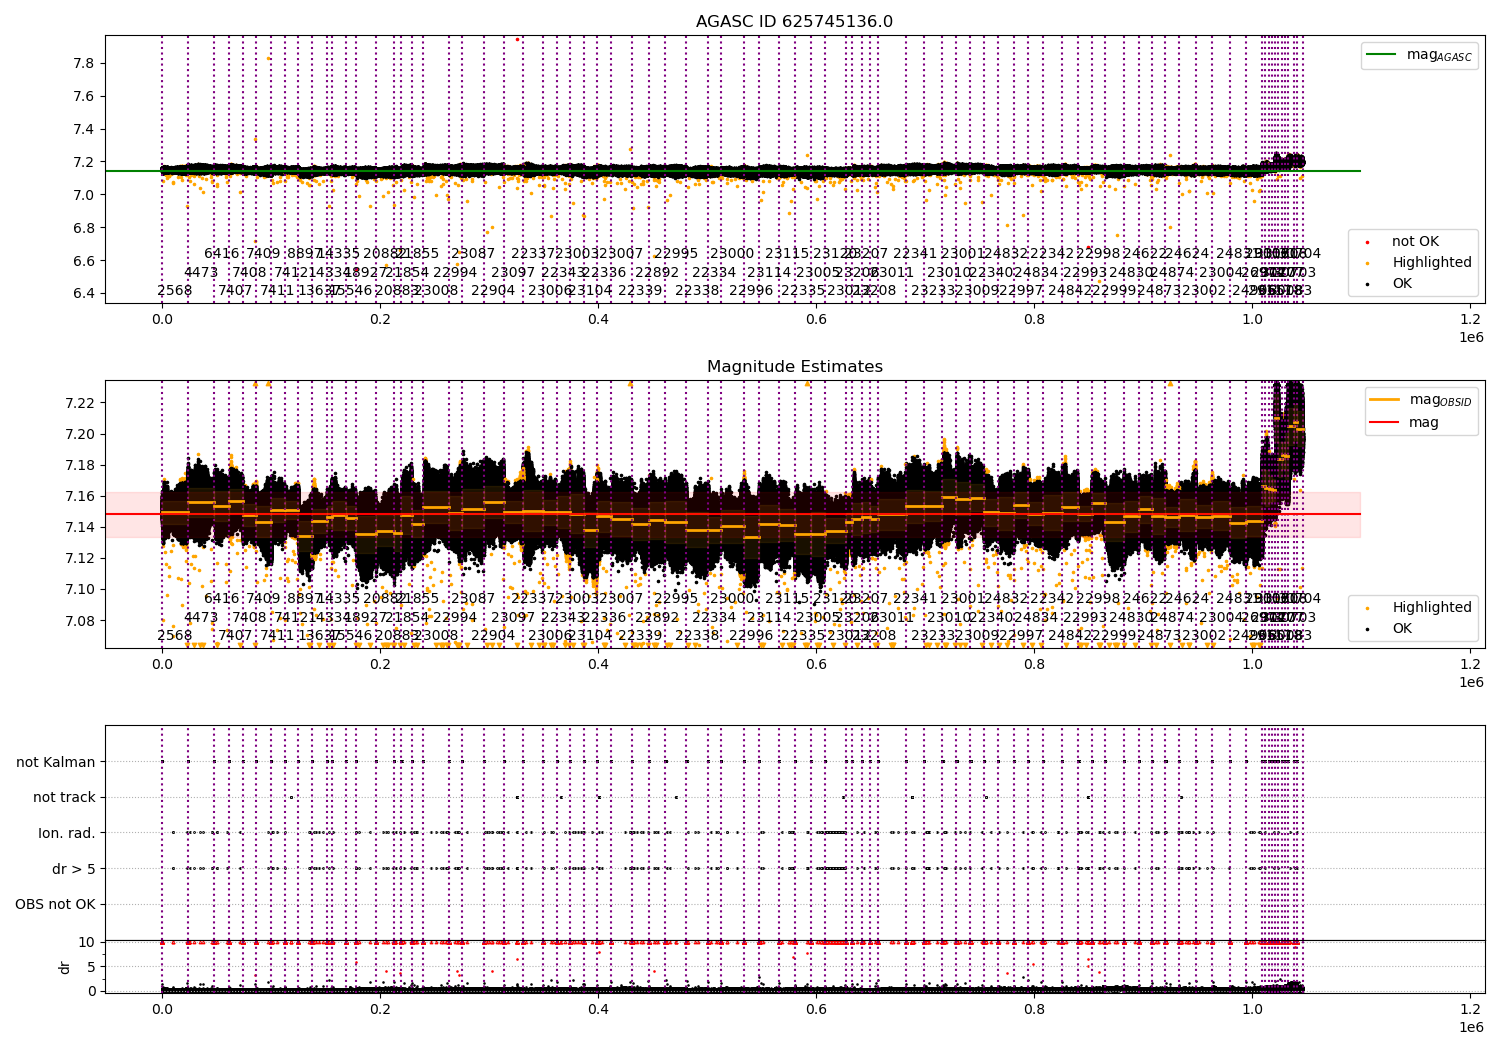Click y-axis tick 7.8 in top plot
Viewport: 1500px width, 1050px height.
coord(84,63)
